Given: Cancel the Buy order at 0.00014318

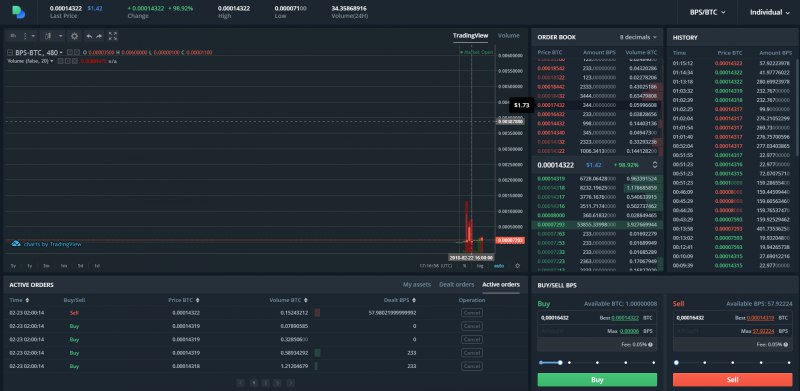Looking at the screenshot, I should tap(471, 366).
